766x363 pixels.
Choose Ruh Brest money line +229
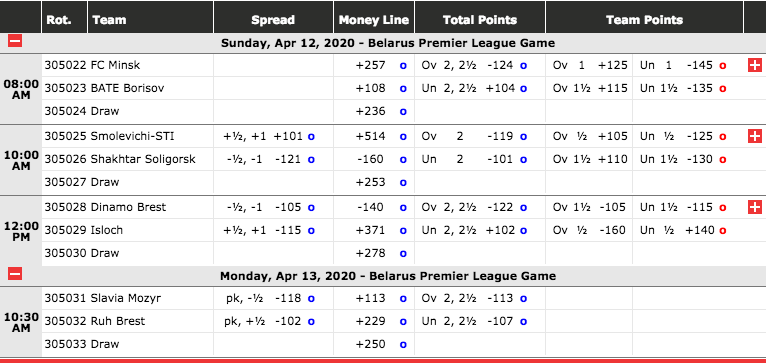[x=403, y=321]
